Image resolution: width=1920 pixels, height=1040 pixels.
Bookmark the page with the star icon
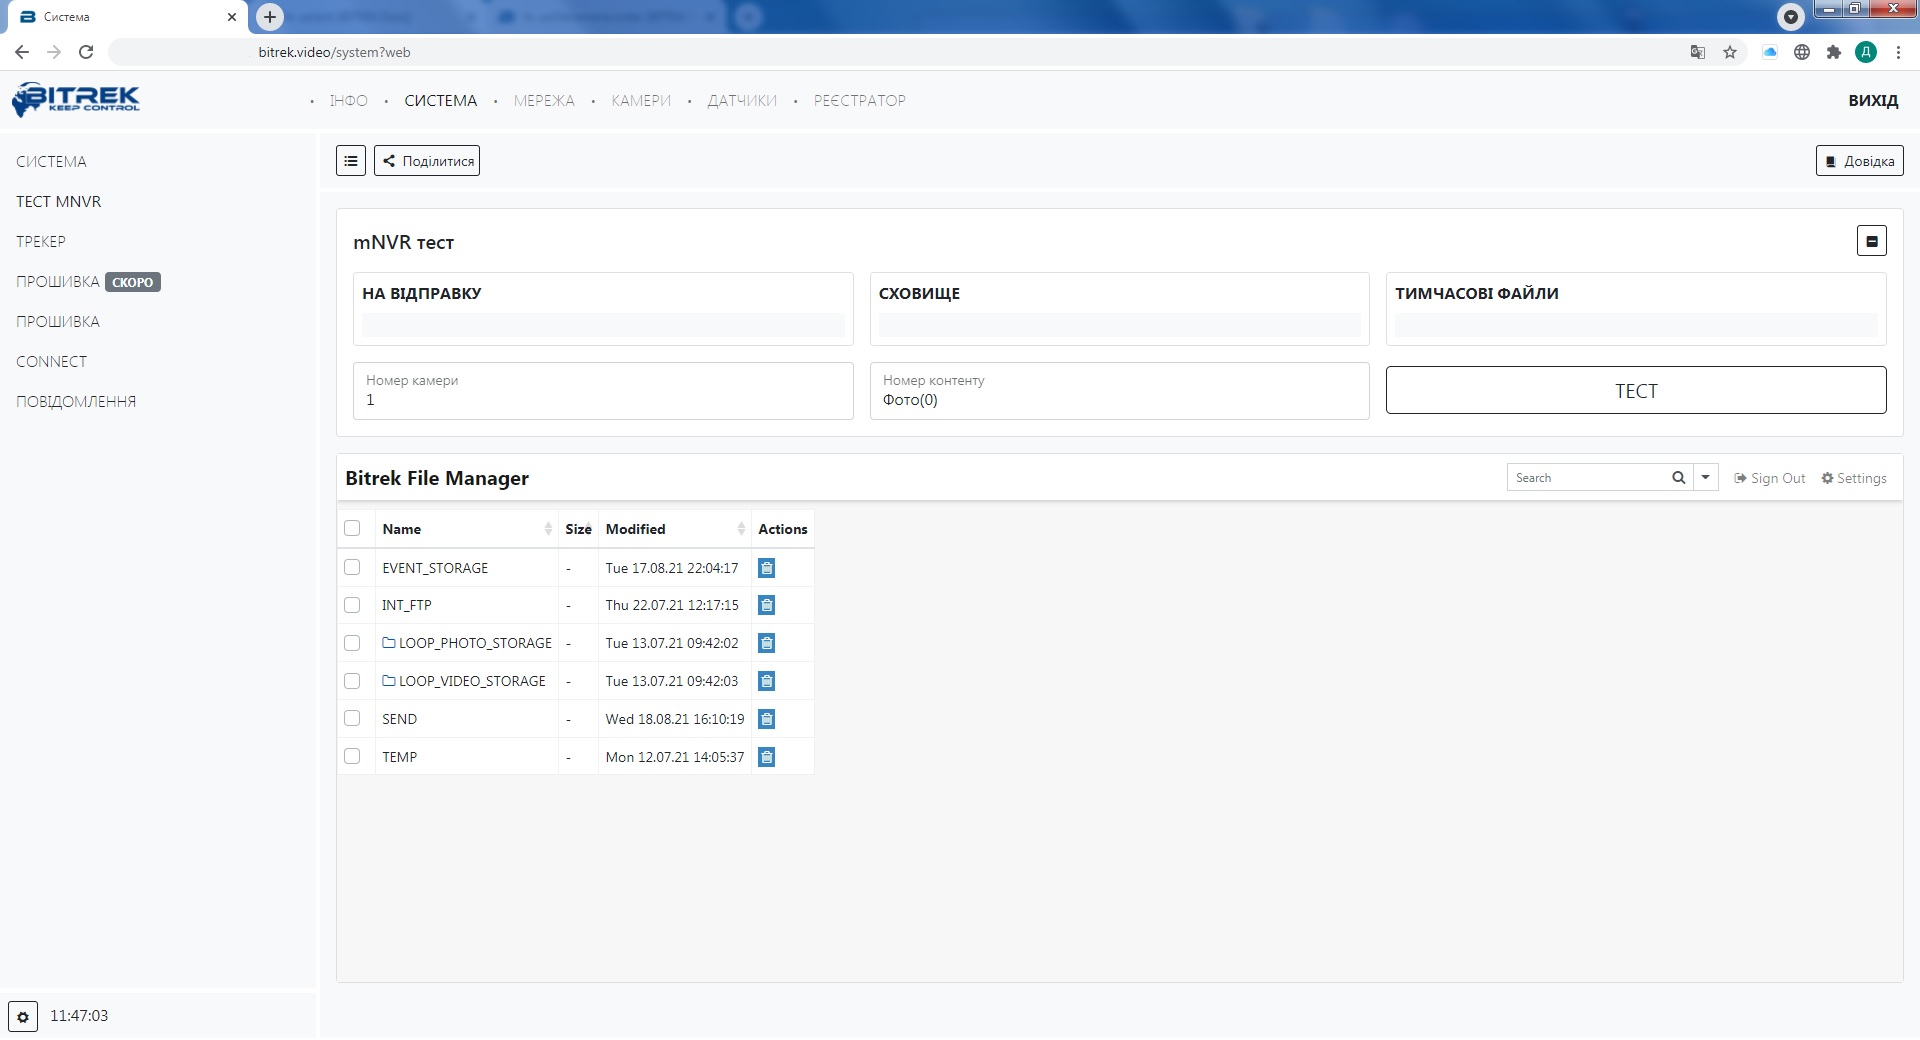coord(1730,52)
